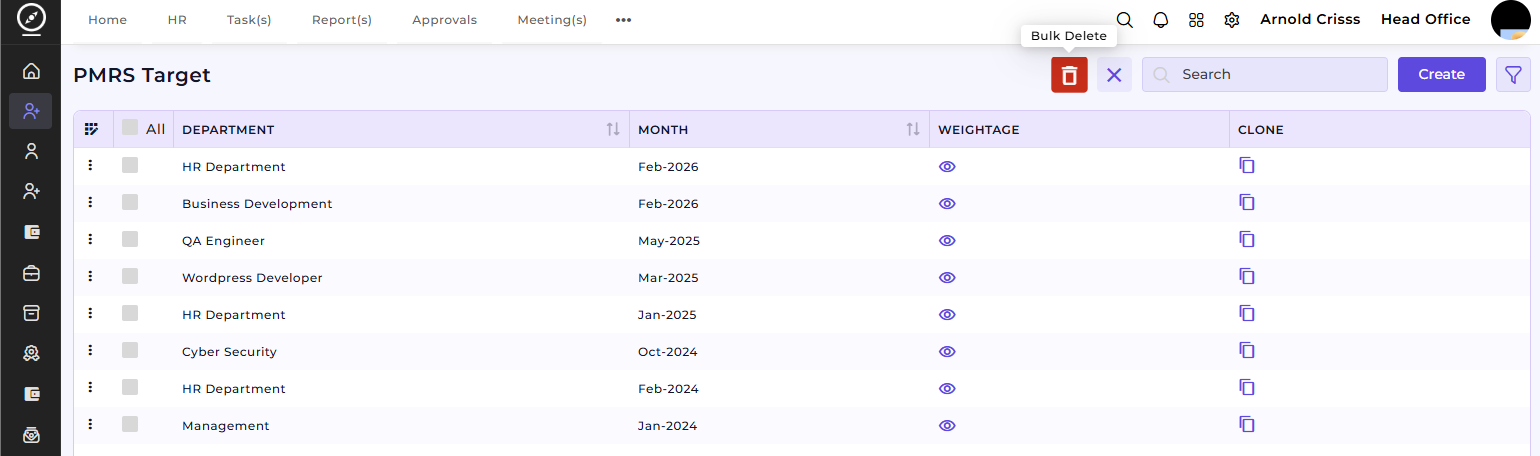
Task: Click the X cancel selection button
Action: (1114, 75)
